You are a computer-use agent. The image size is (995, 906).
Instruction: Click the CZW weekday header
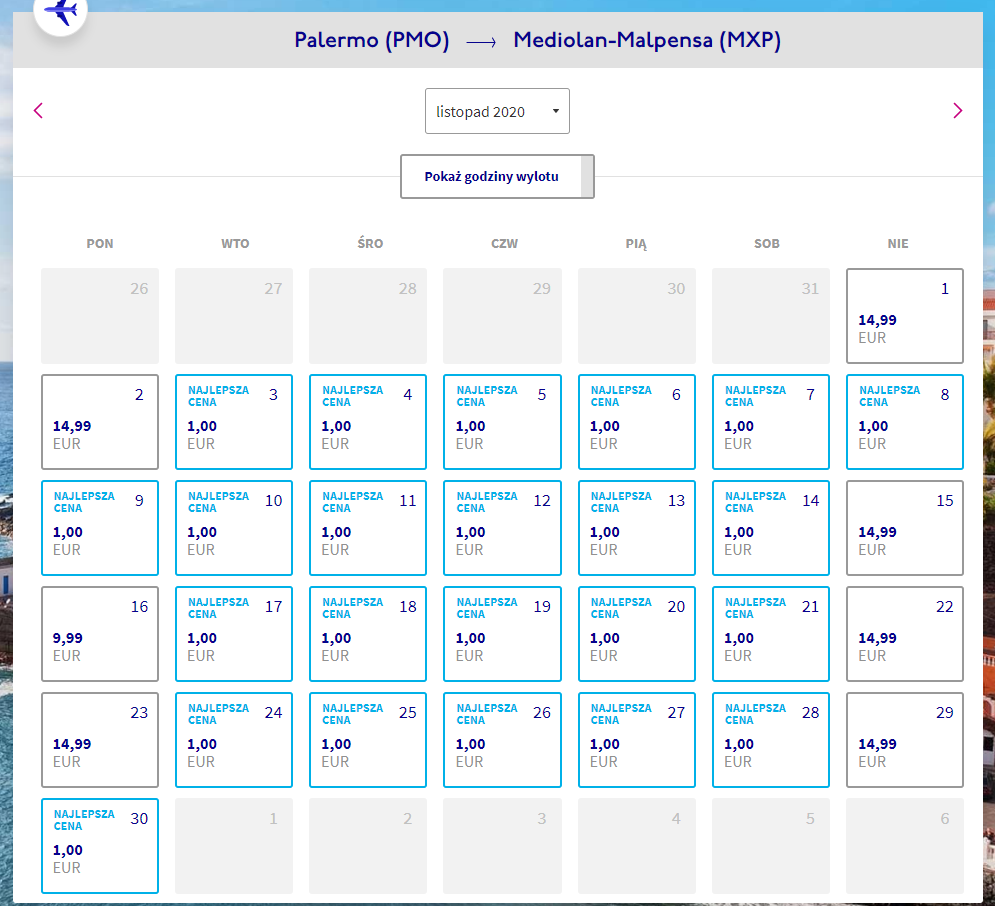tap(504, 244)
